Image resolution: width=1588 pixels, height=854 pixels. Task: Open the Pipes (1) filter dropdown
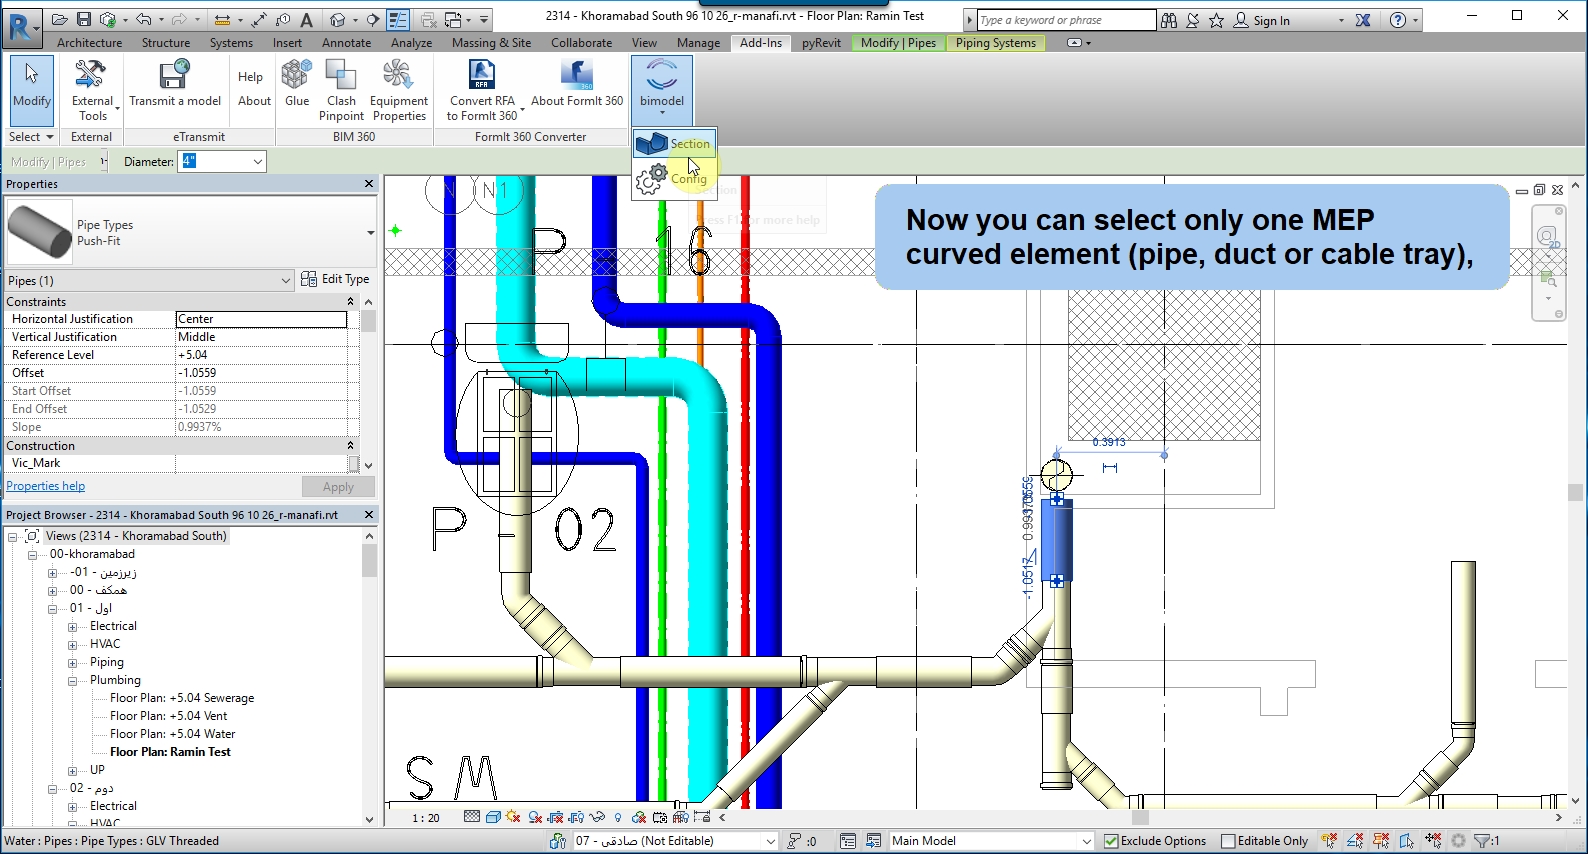[285, 281]
